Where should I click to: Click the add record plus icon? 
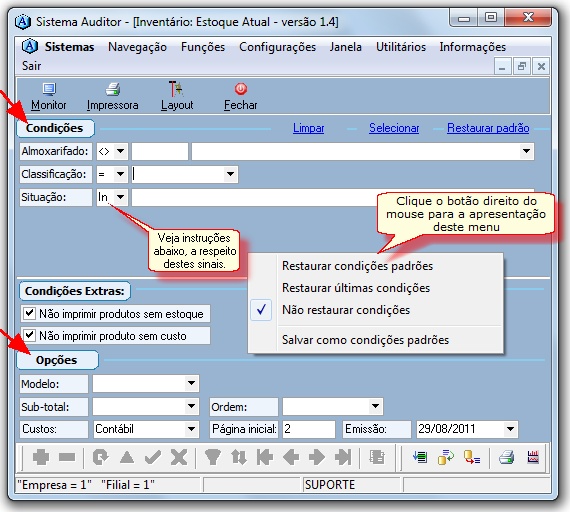41,457
